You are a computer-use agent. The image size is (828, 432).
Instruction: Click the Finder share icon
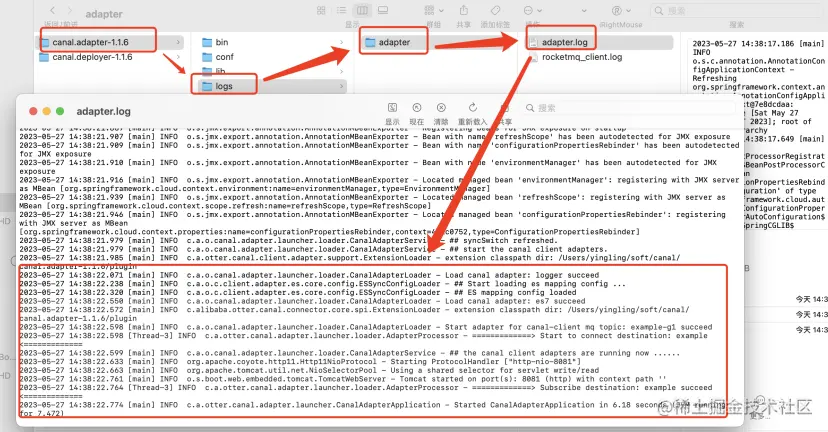point(464,11)
